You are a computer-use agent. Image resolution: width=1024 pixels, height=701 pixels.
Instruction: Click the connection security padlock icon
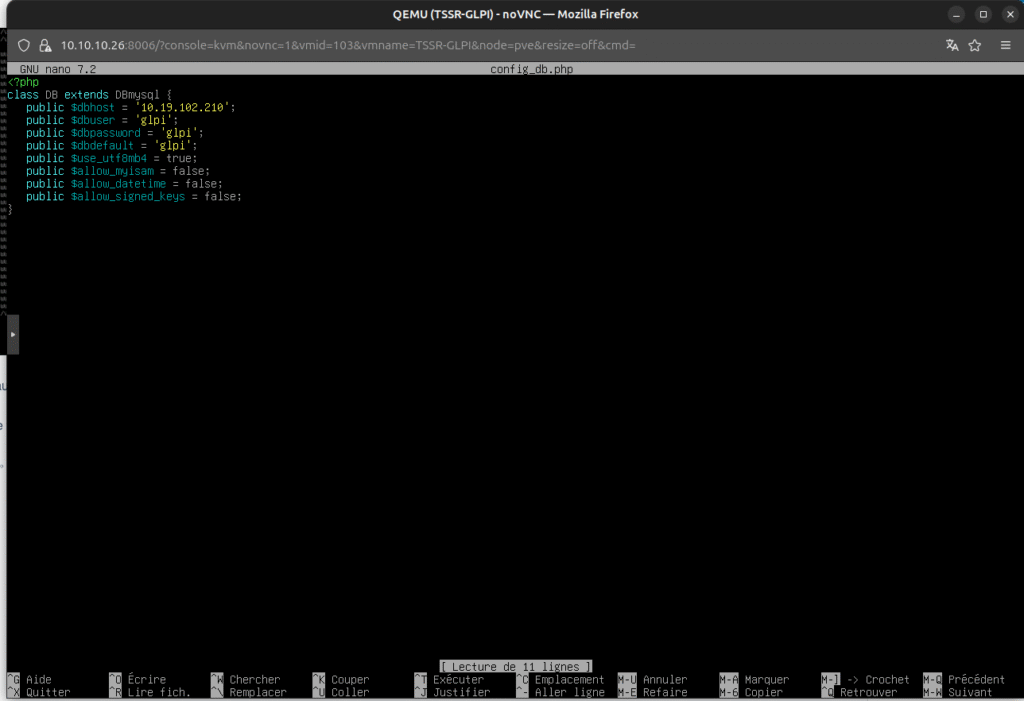(x=45, y=46)
